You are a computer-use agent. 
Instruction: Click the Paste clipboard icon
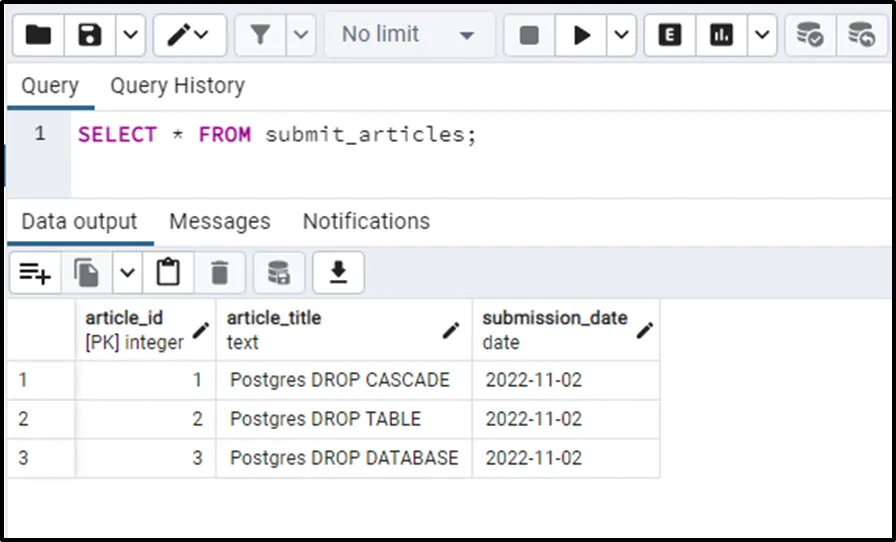(168, 272)
